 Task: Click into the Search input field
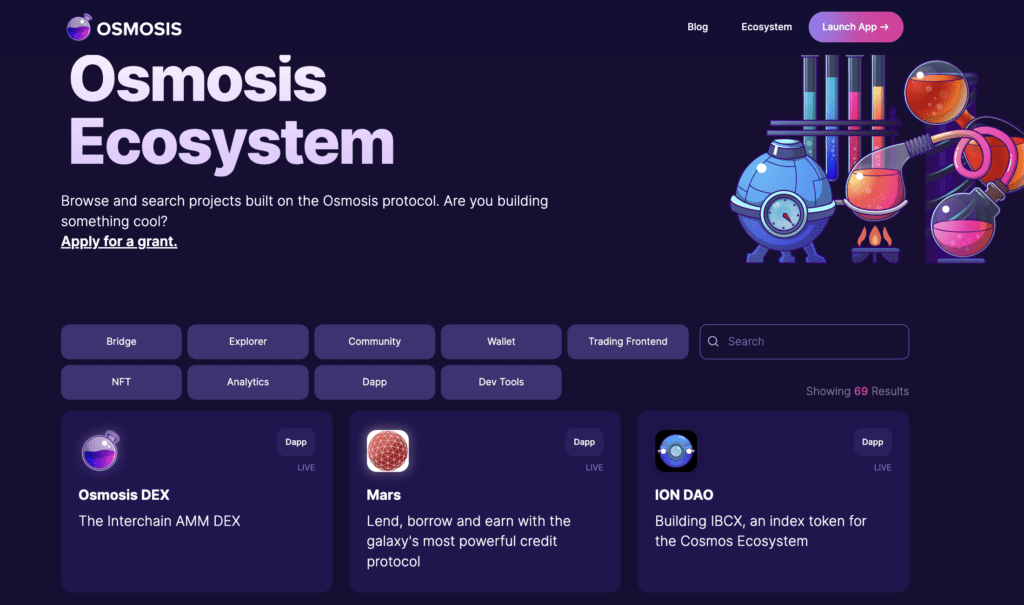[804, 342]
